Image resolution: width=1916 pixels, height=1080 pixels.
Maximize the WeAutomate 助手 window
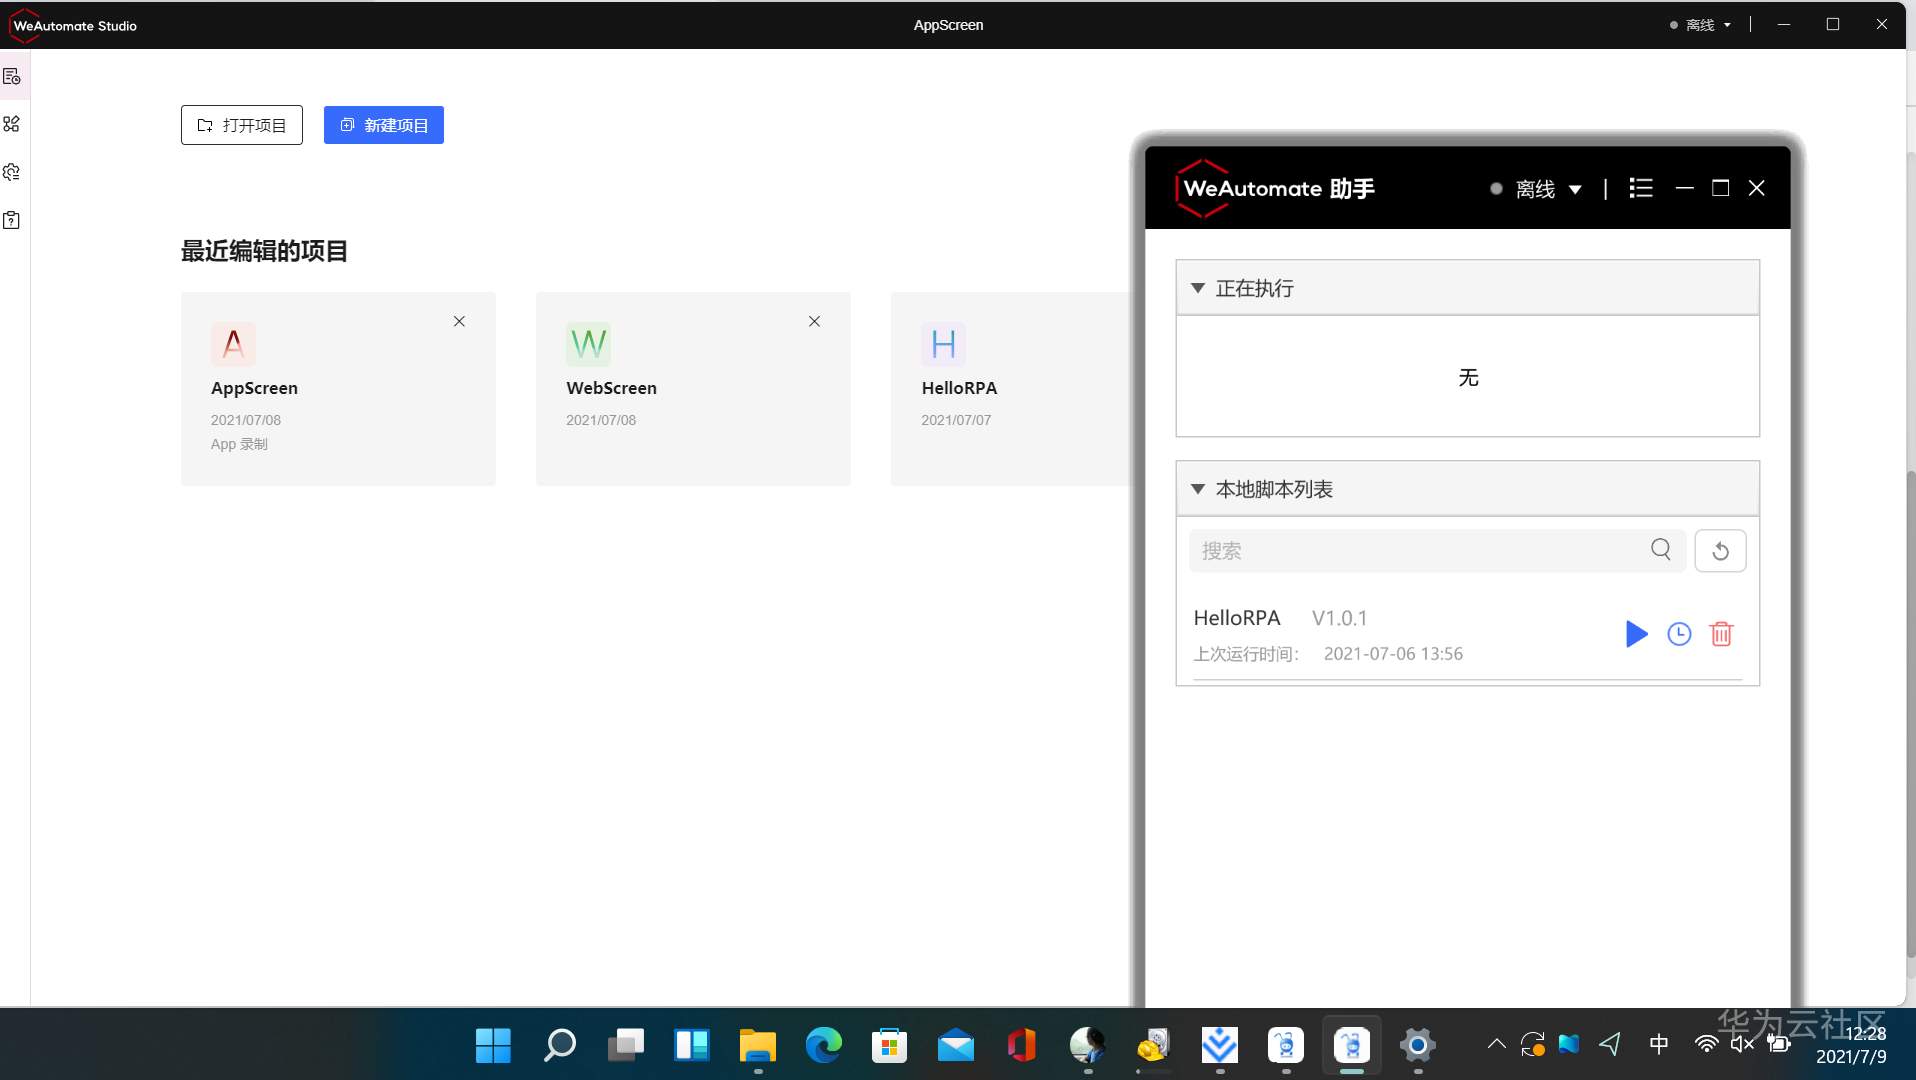pyautogui.click(x=1720, y=188)
